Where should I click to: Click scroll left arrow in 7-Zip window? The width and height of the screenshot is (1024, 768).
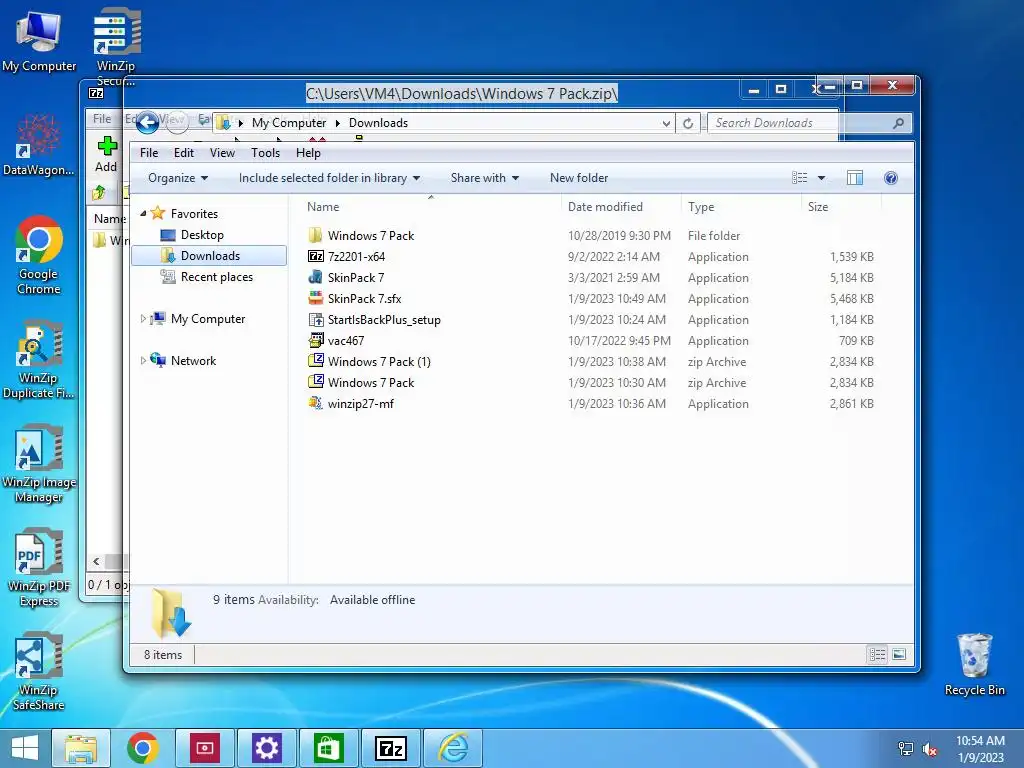pos(96,561)
